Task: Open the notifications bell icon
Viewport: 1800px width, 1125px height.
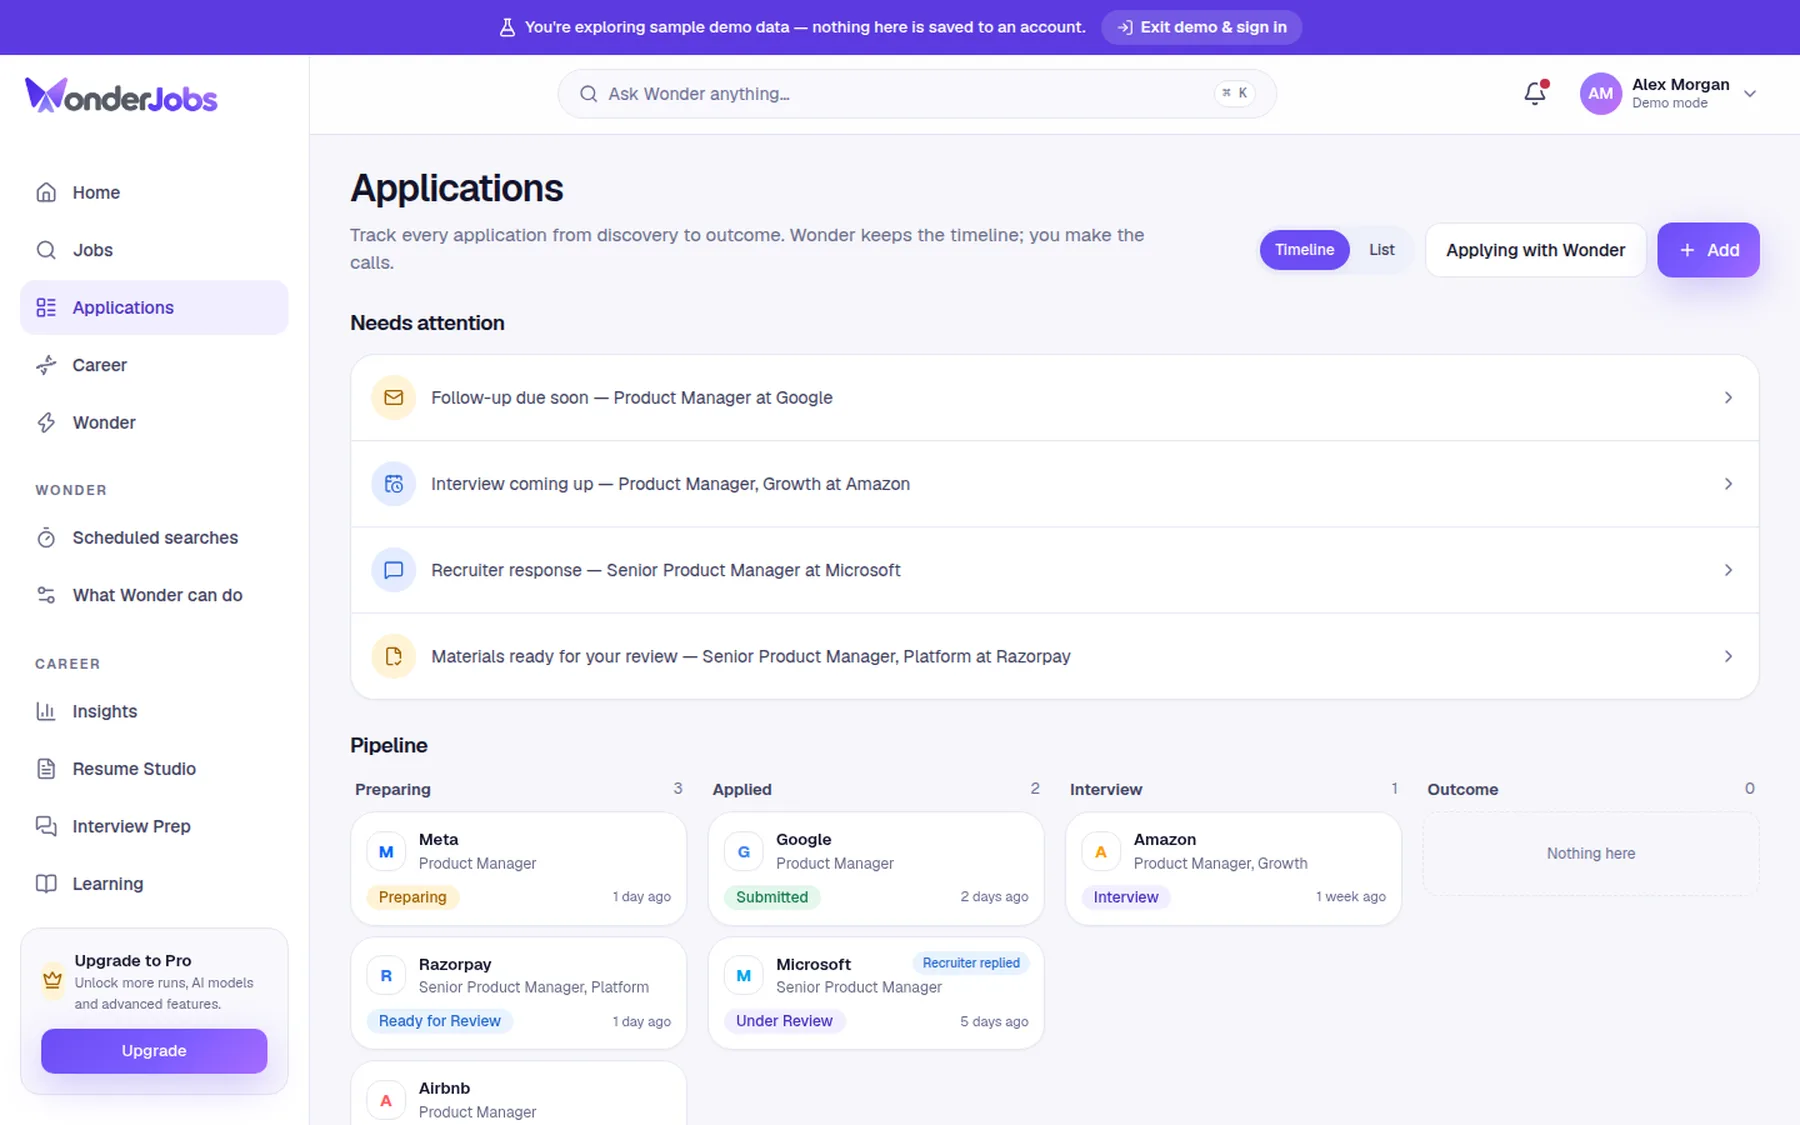Action: [1535, 93]
